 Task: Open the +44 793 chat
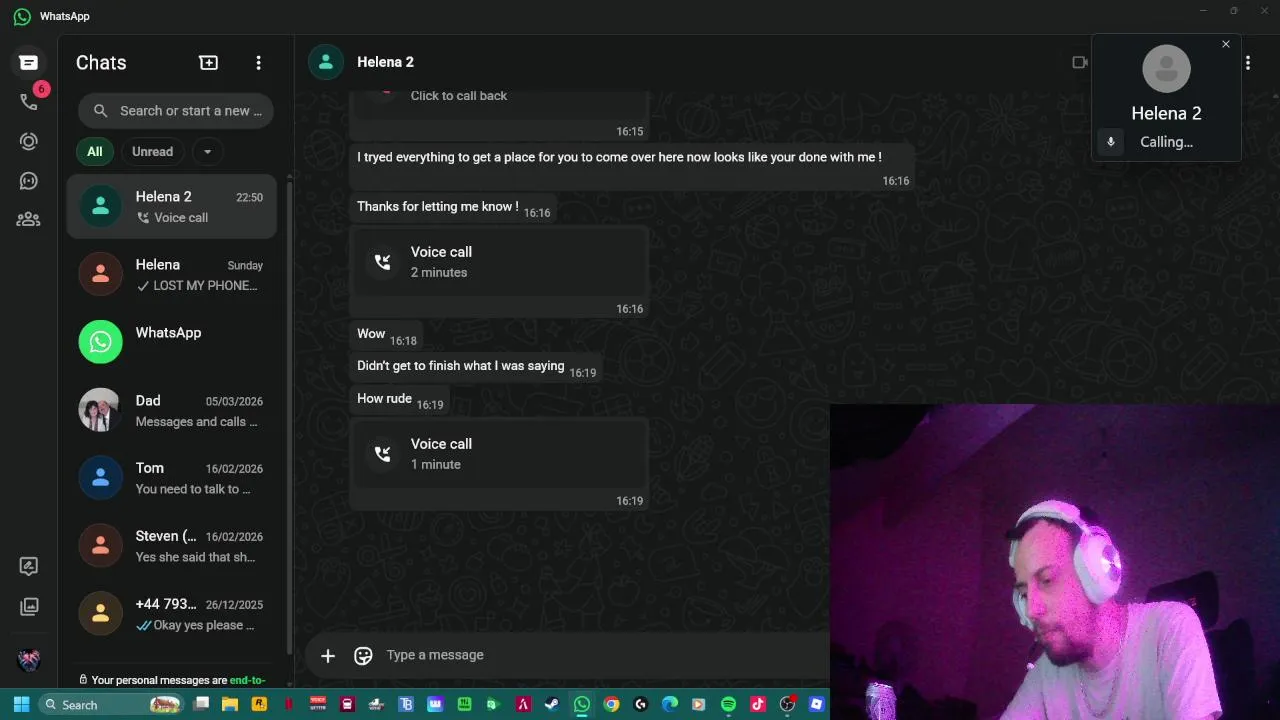pyautogui.click(x=171, y=614)
